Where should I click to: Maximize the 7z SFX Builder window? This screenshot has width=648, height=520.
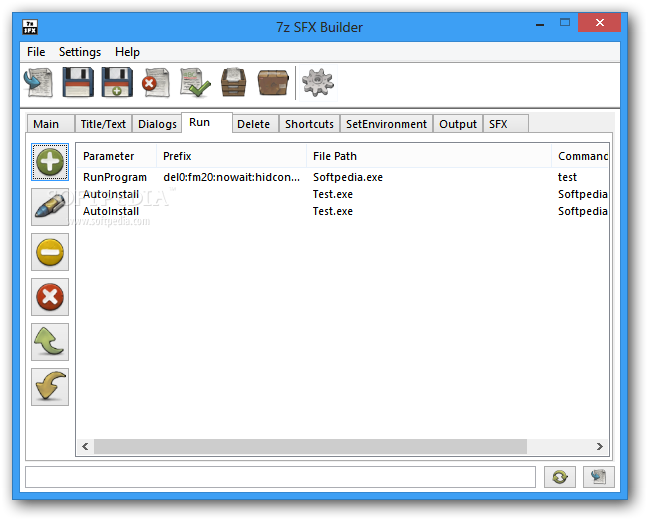click(565, 23)
